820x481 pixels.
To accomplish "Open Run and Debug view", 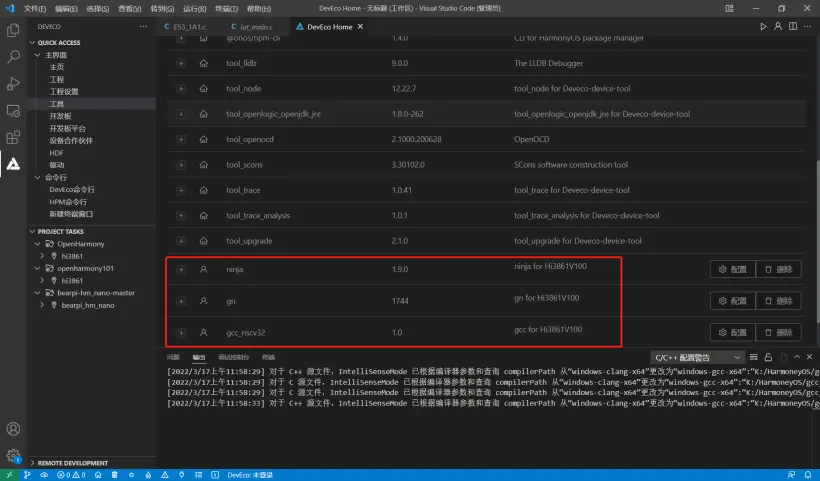I will pyautogui.click(x=13, y=84).
